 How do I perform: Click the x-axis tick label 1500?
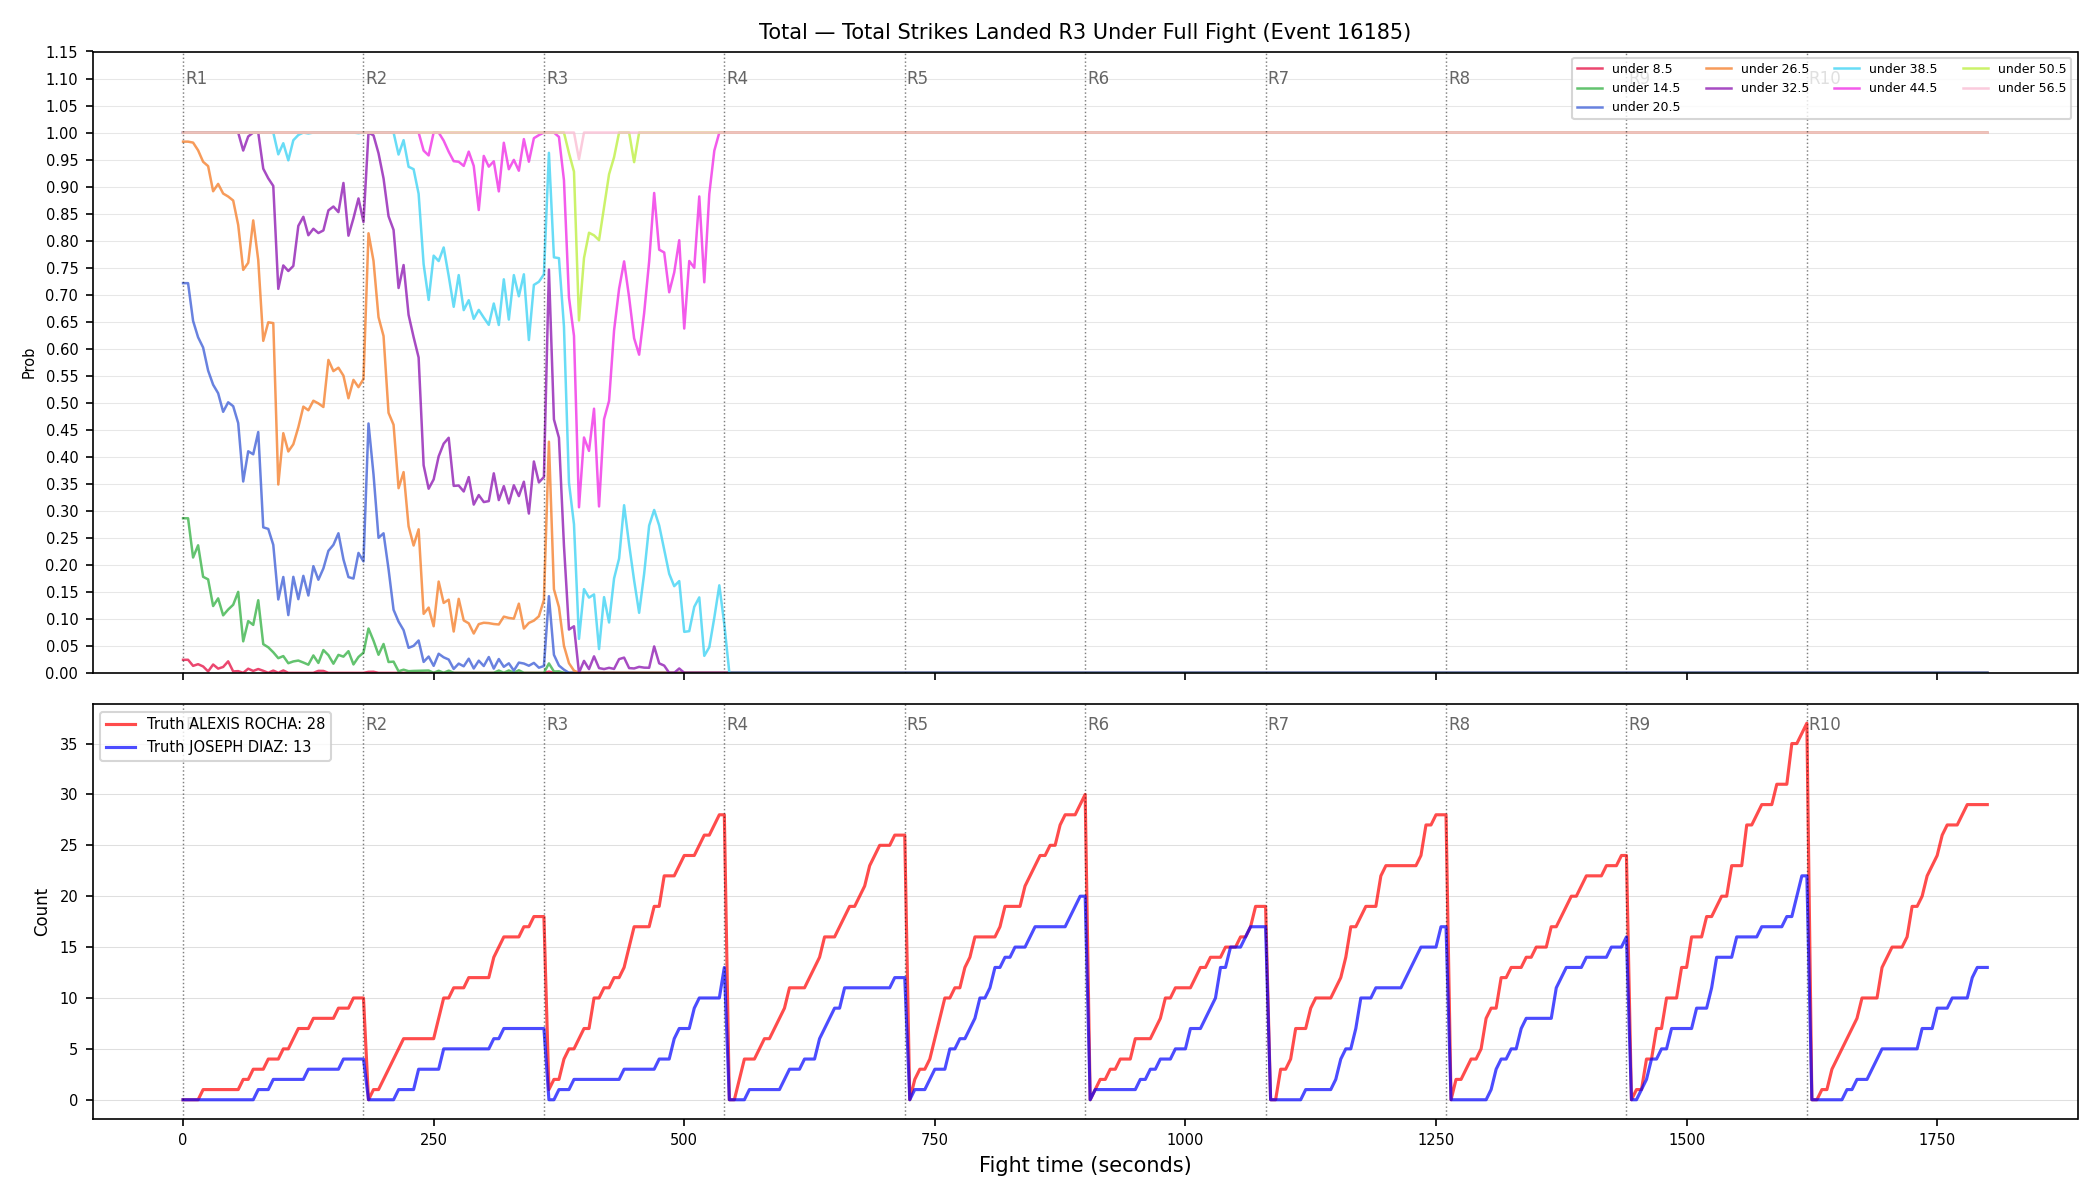click(x=1687, y=1139)
